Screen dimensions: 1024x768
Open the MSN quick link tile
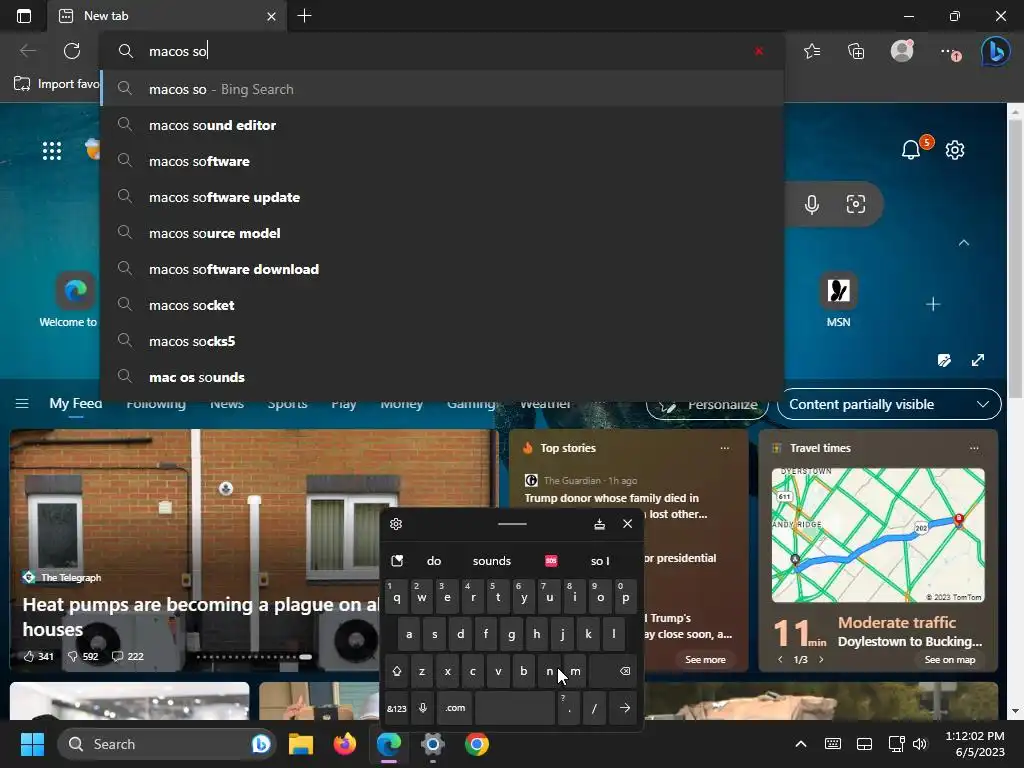tap(839, 300)
